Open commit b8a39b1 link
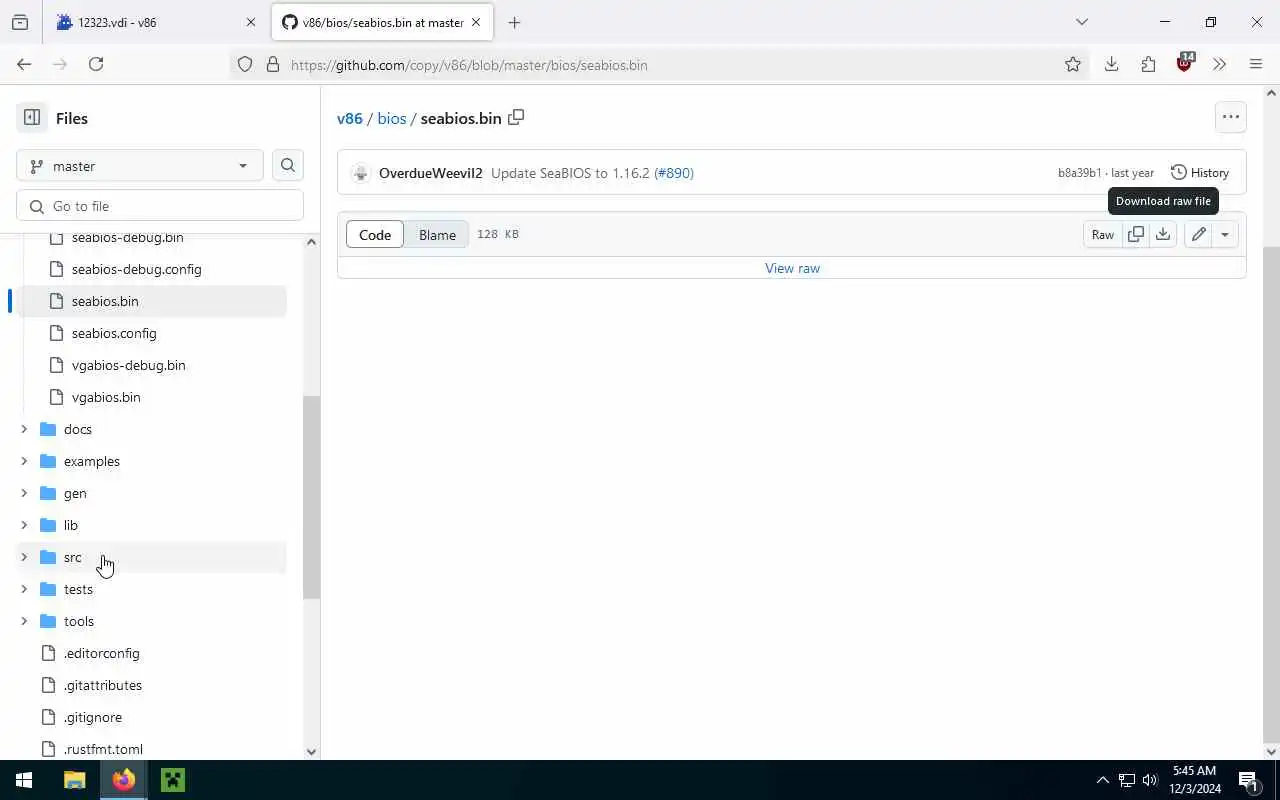Viewport: 1280px width, 800px height. 1079,173
